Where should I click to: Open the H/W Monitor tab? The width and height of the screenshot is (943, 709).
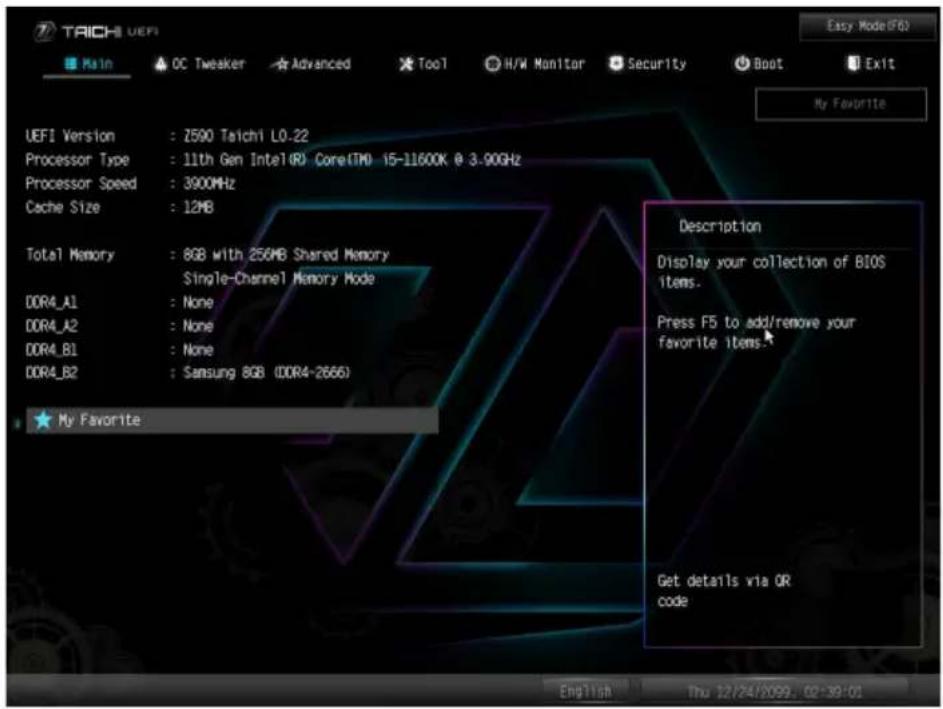point(535,64)
